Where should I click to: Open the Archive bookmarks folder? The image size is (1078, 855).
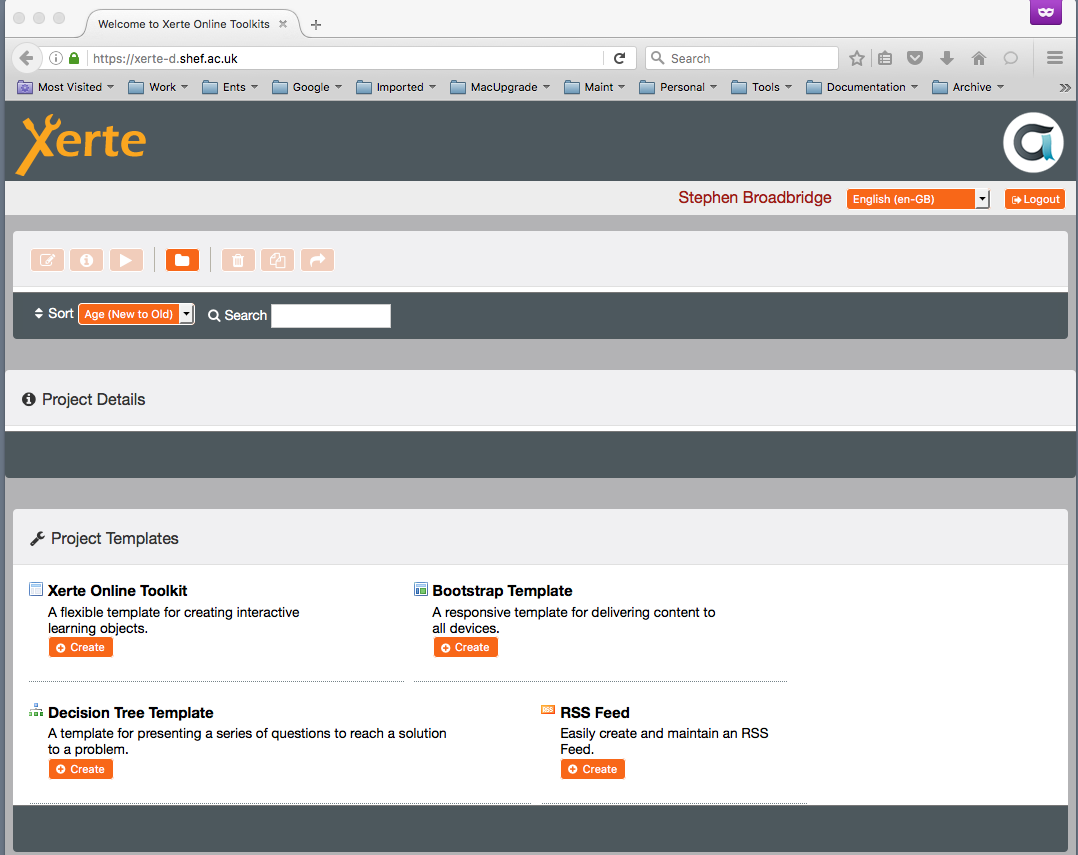click(968, 87)
